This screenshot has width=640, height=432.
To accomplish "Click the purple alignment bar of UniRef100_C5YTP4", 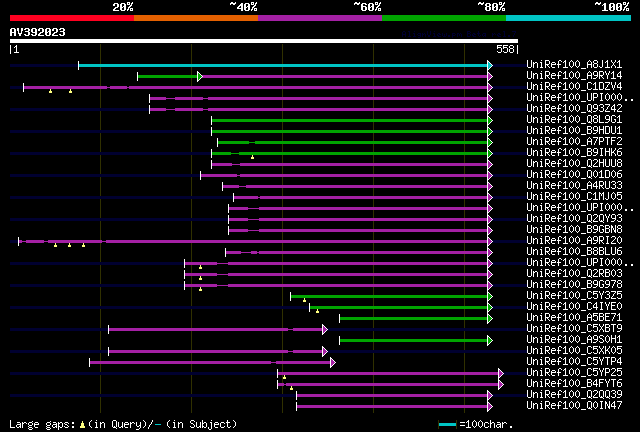I will [x=210, y=362].
